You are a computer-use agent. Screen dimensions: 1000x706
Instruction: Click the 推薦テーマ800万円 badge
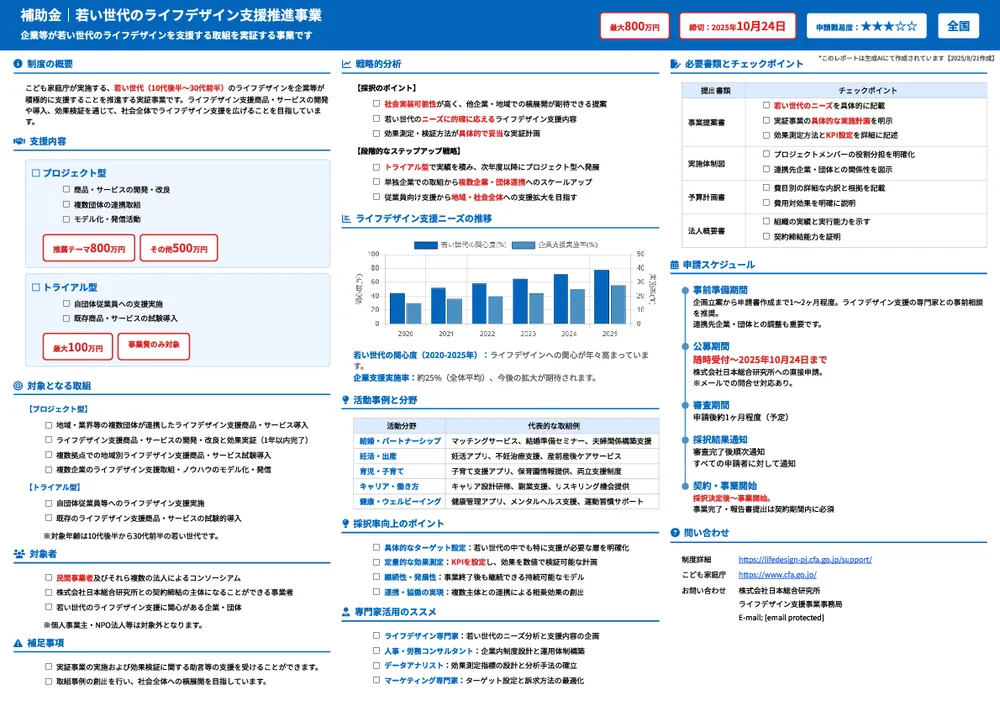[89, 248]
